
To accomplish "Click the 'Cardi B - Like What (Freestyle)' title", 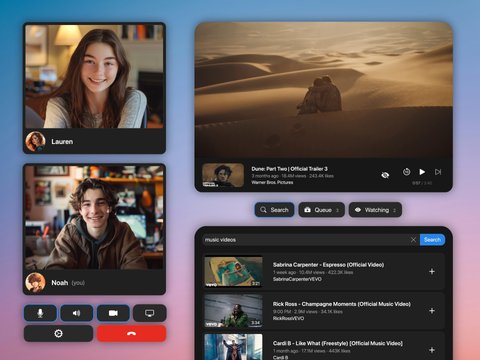I will (x=338, y=343).
